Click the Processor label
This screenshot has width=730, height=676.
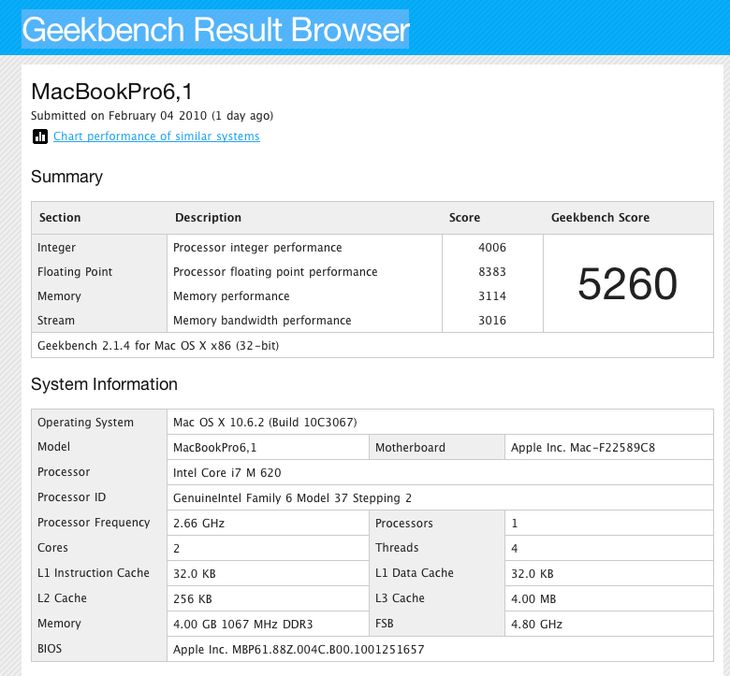point(64,472)
